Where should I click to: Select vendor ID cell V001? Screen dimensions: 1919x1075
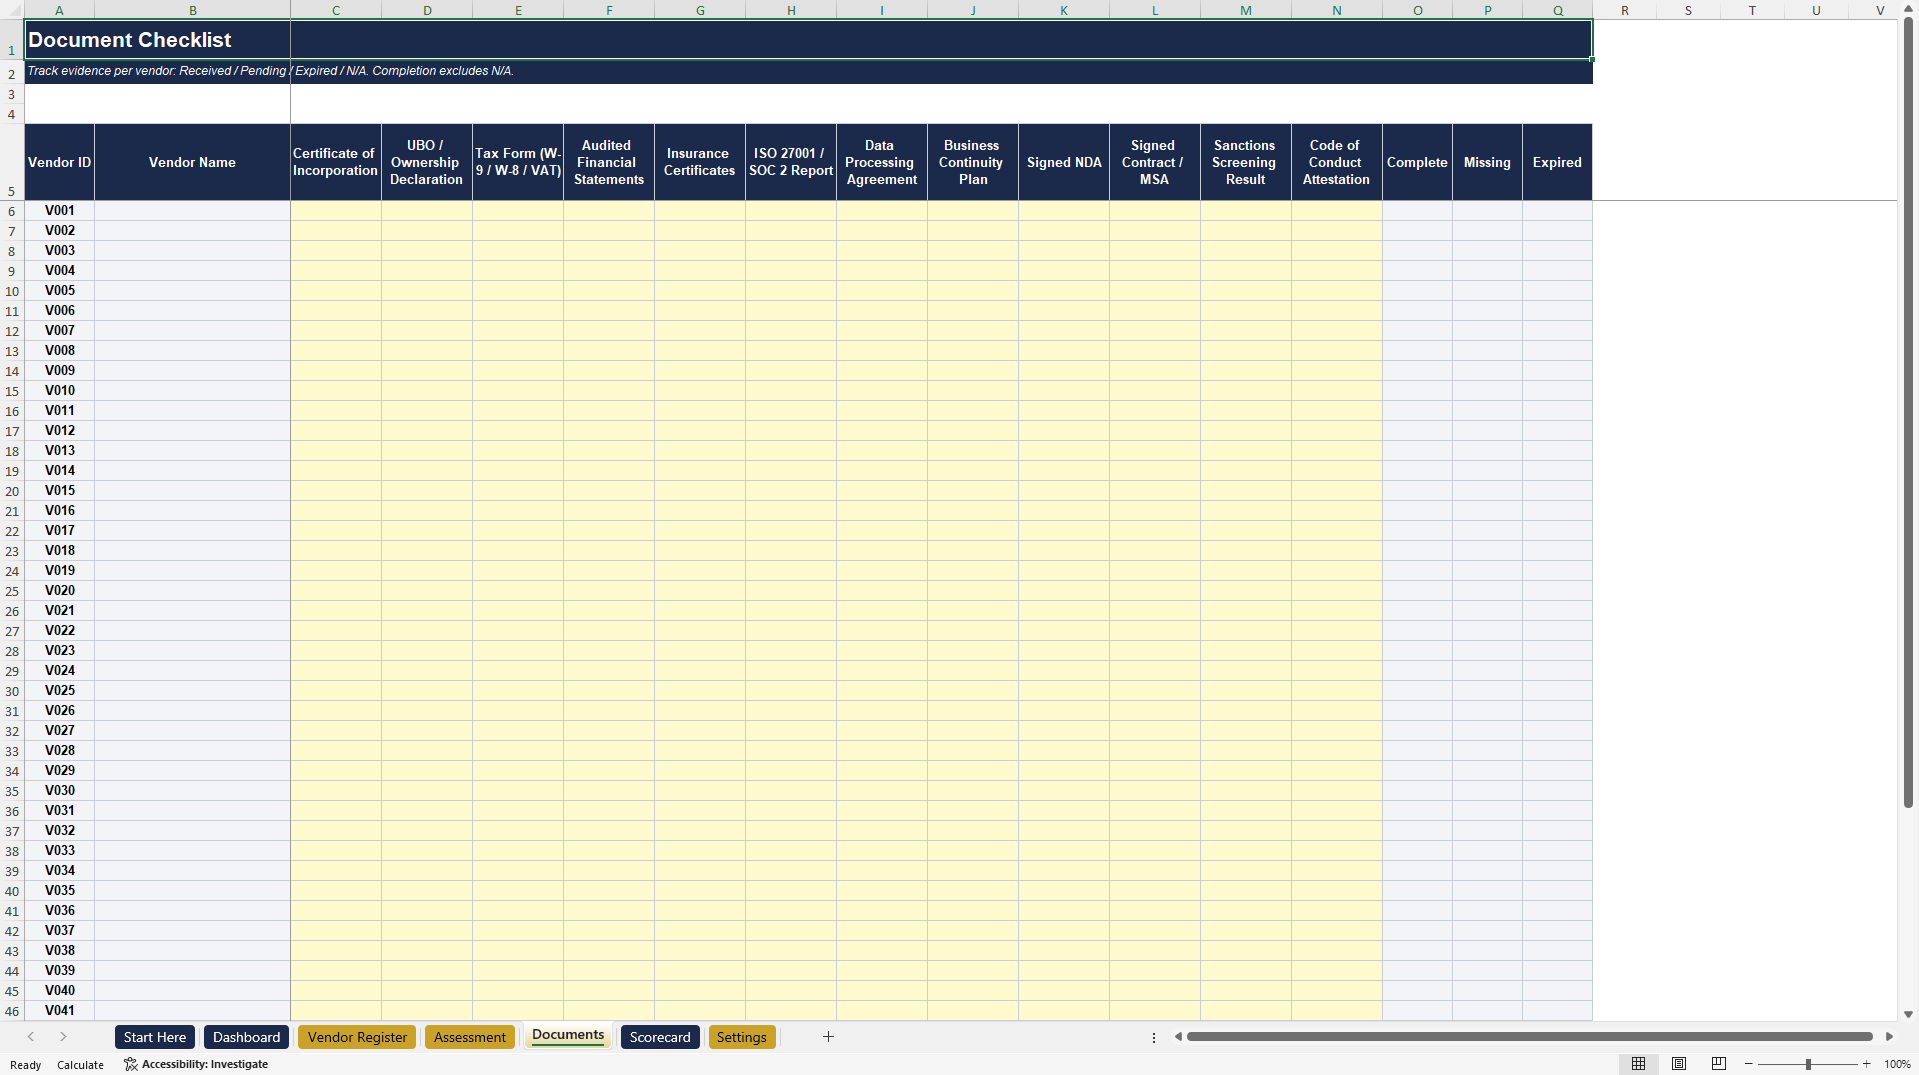[x=60, y=210]
